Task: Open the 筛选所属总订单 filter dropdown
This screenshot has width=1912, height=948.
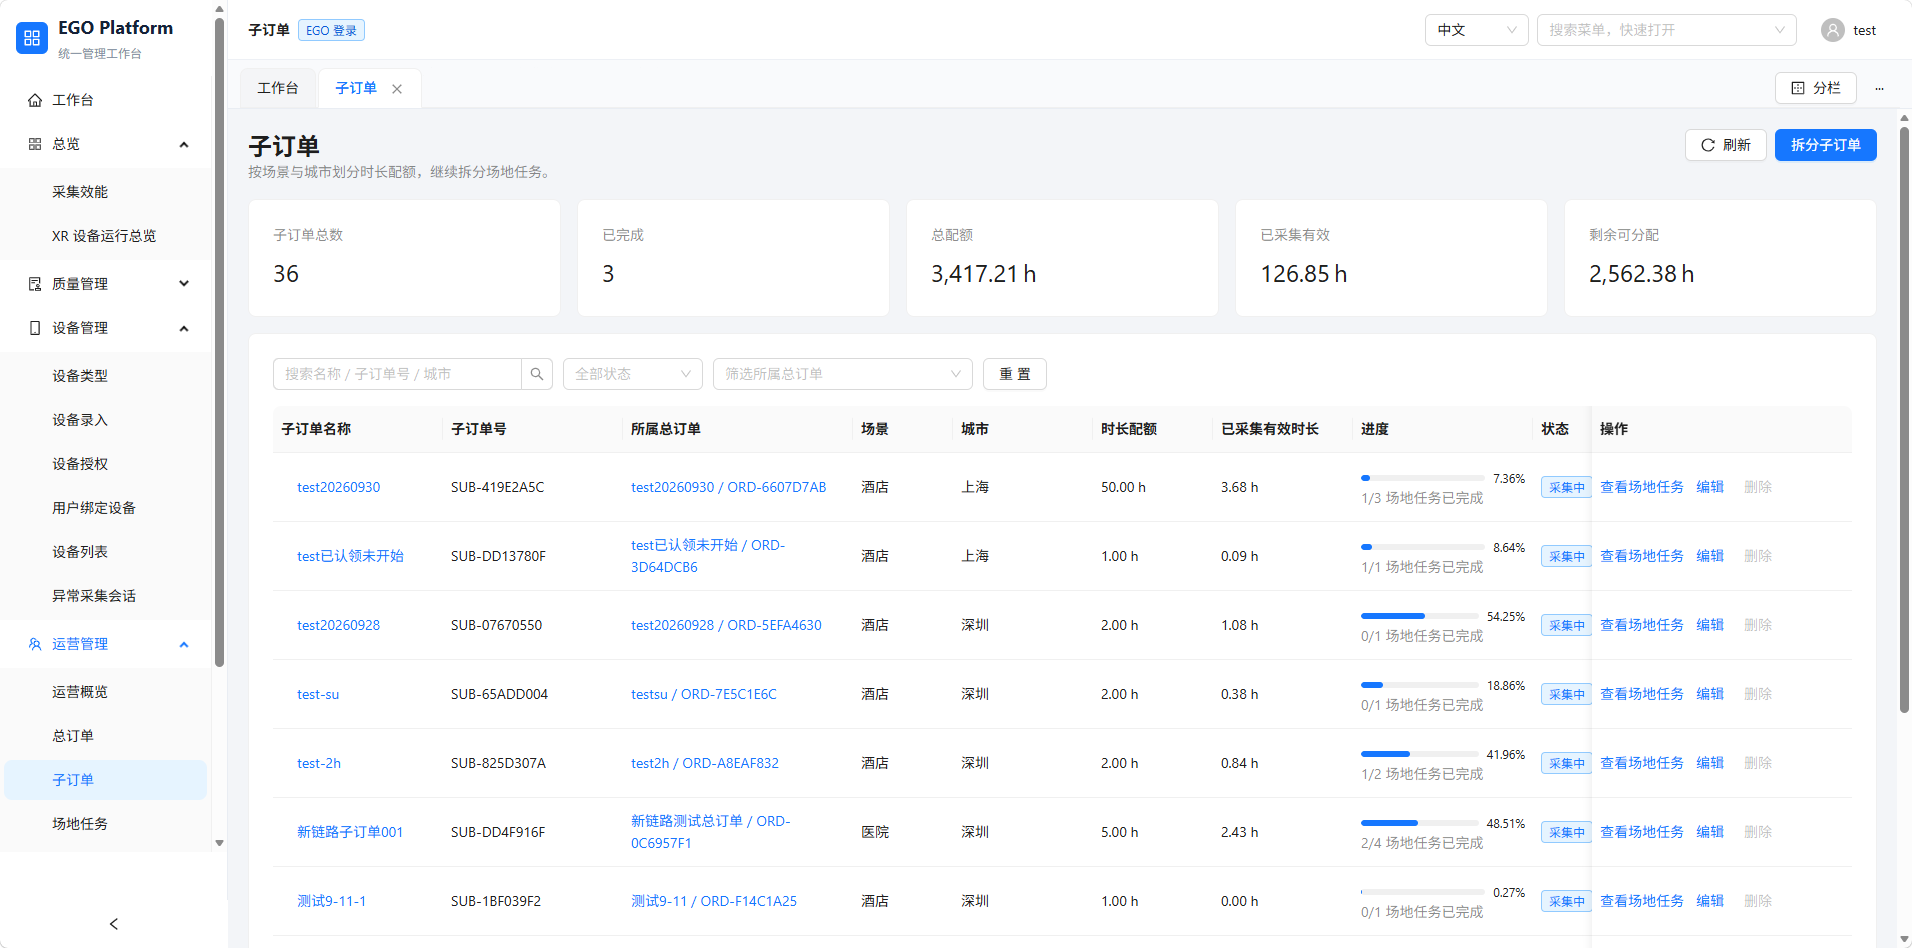Action: [x=843, y=374]
